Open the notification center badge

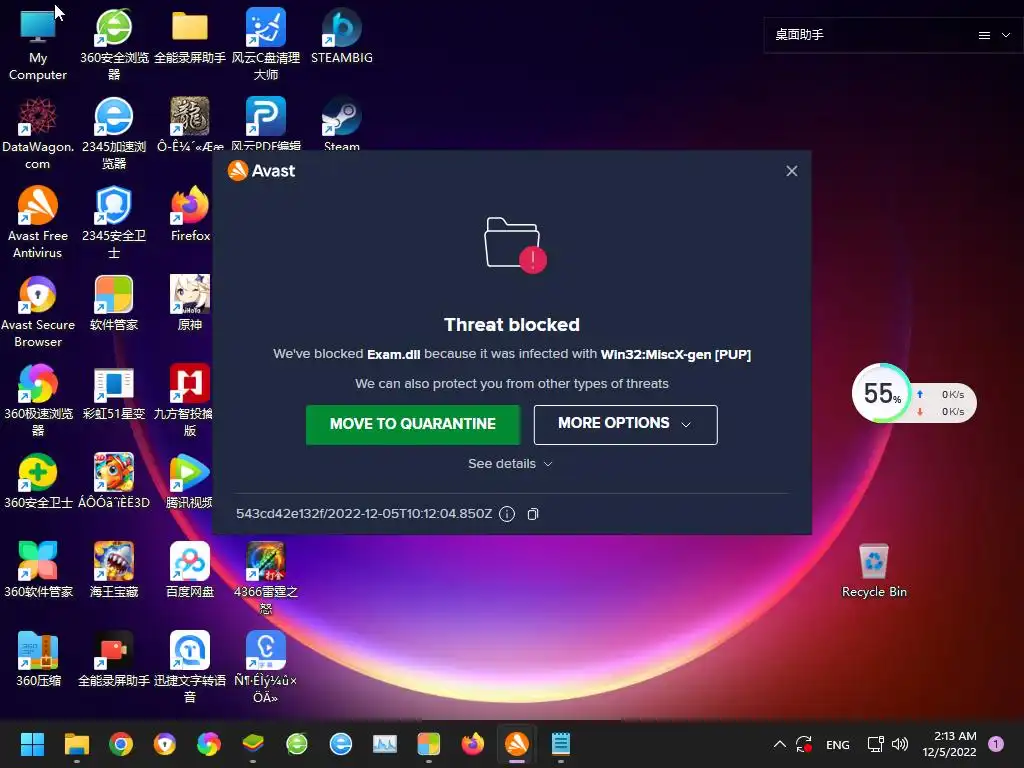click(x=996, y=744)
